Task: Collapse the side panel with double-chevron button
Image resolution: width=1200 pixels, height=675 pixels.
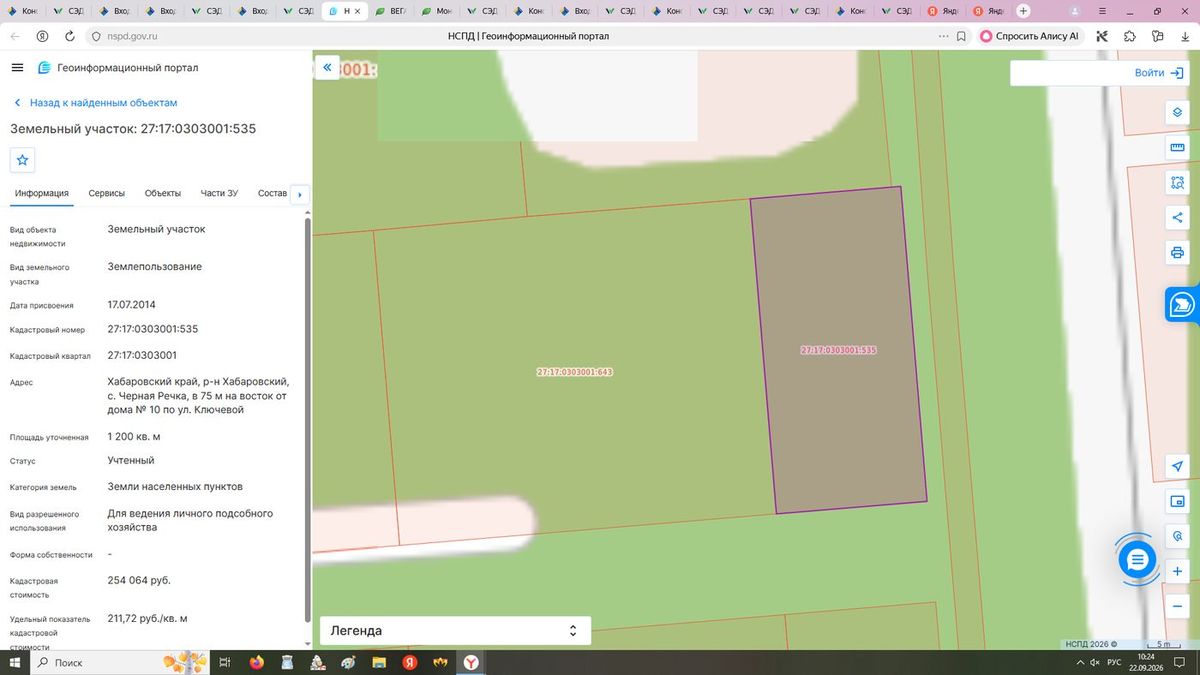Action: click(327, 67)
